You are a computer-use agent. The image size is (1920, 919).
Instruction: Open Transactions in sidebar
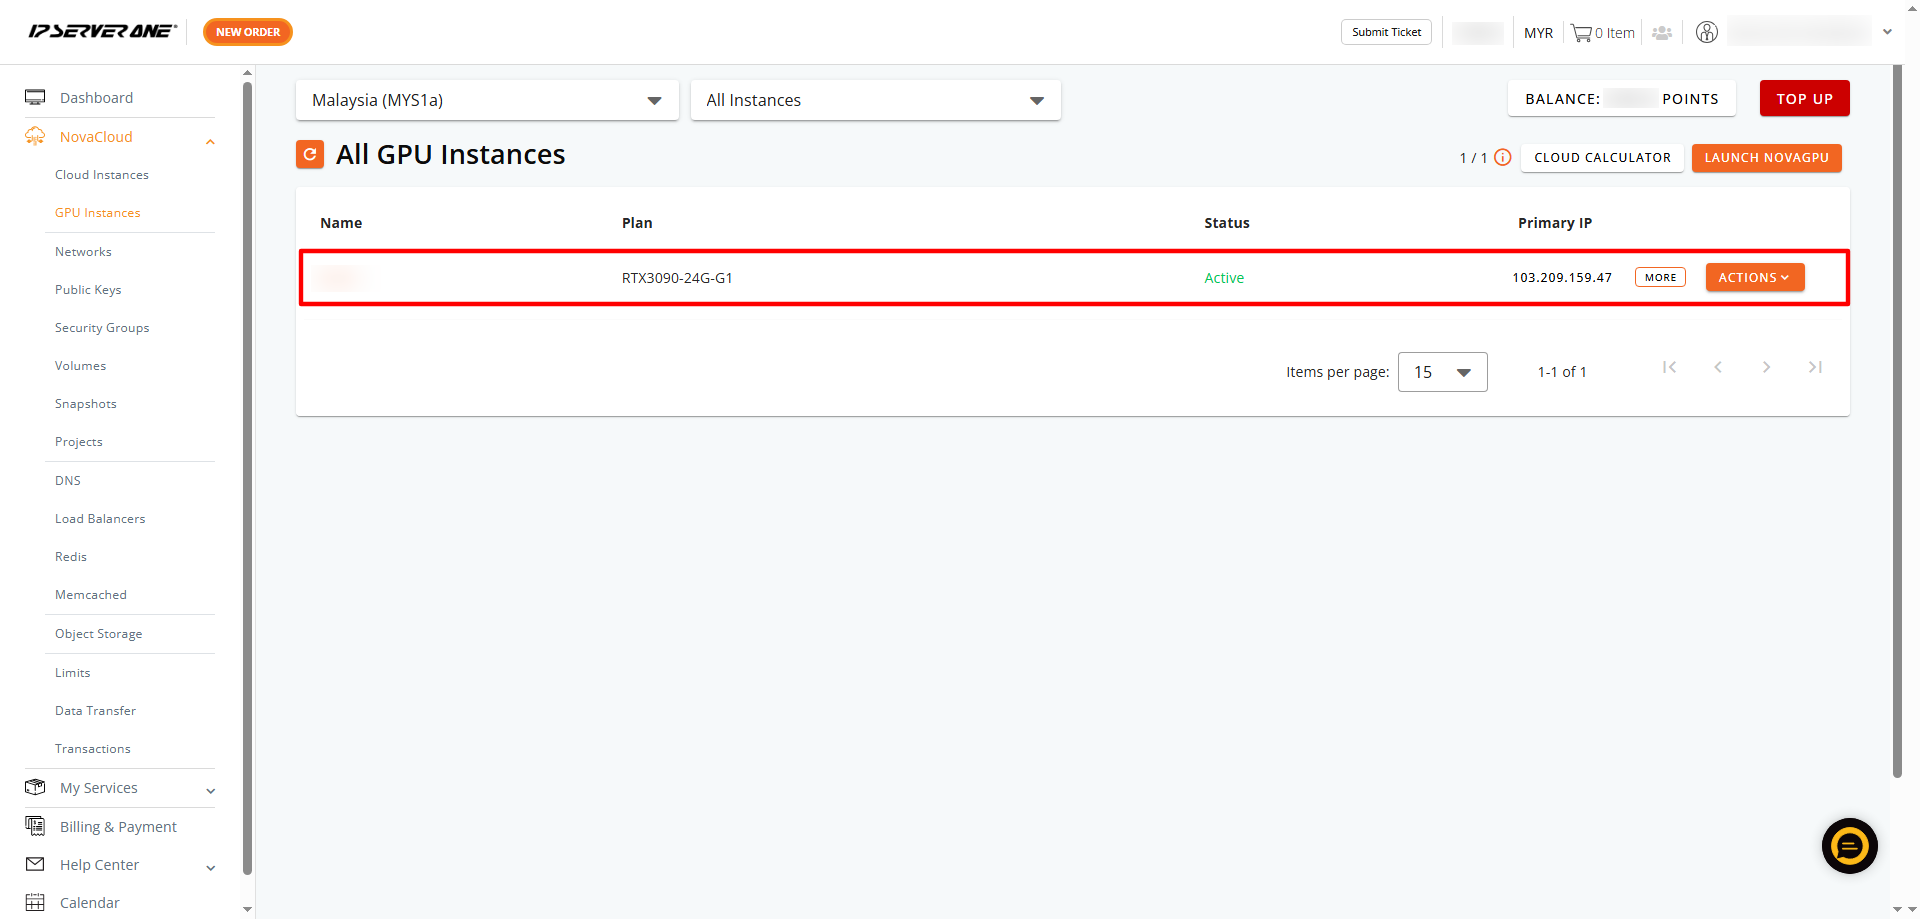[93, 748]
